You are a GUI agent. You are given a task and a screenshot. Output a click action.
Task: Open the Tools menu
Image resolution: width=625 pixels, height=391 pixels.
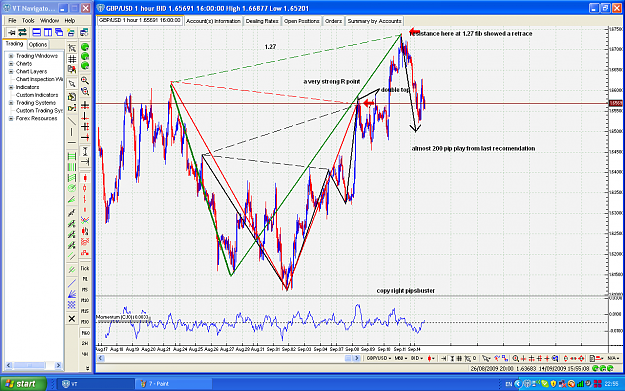tap(28, 20)
